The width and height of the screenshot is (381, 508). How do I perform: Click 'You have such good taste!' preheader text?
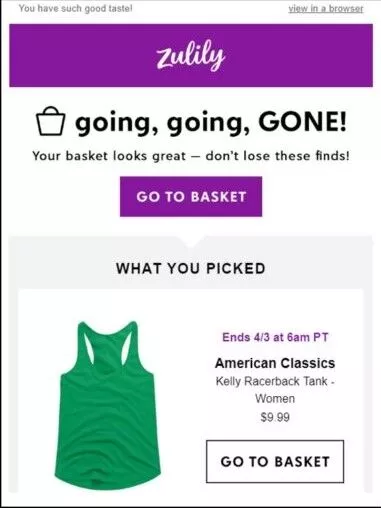[x=75, y=8]
